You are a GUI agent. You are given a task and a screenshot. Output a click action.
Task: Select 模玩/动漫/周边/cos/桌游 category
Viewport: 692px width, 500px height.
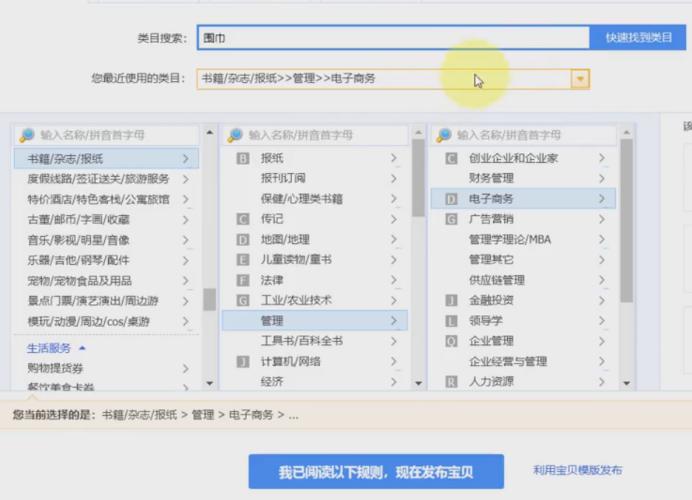[x=106, y=321]
